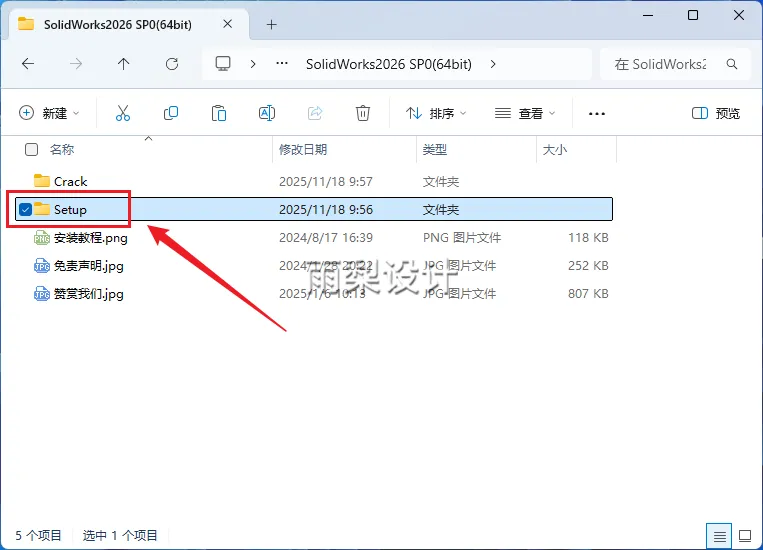Go back with the left arrow
This screenshot has height=550, width=763.
28,64
